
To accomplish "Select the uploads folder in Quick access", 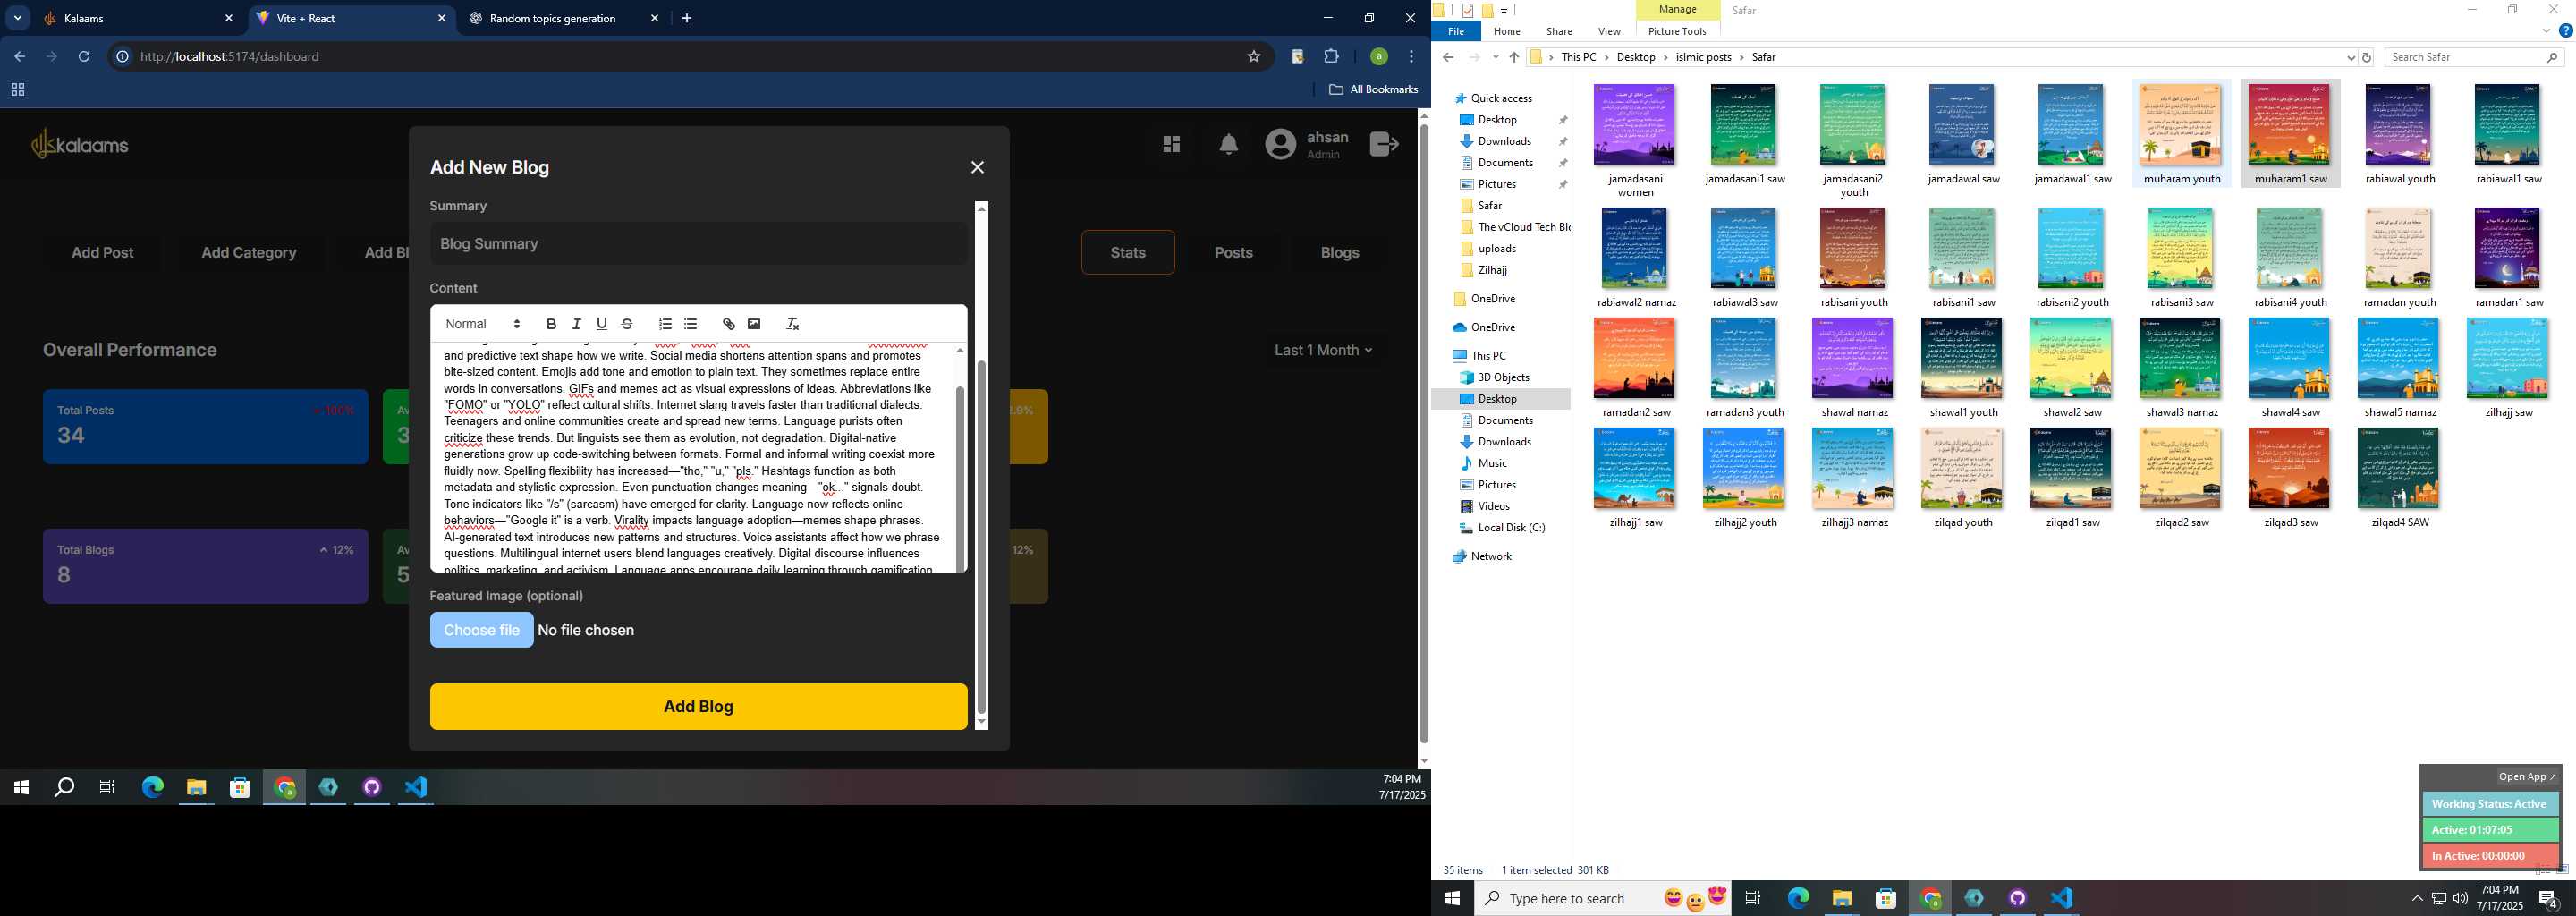I will 1497,248.
